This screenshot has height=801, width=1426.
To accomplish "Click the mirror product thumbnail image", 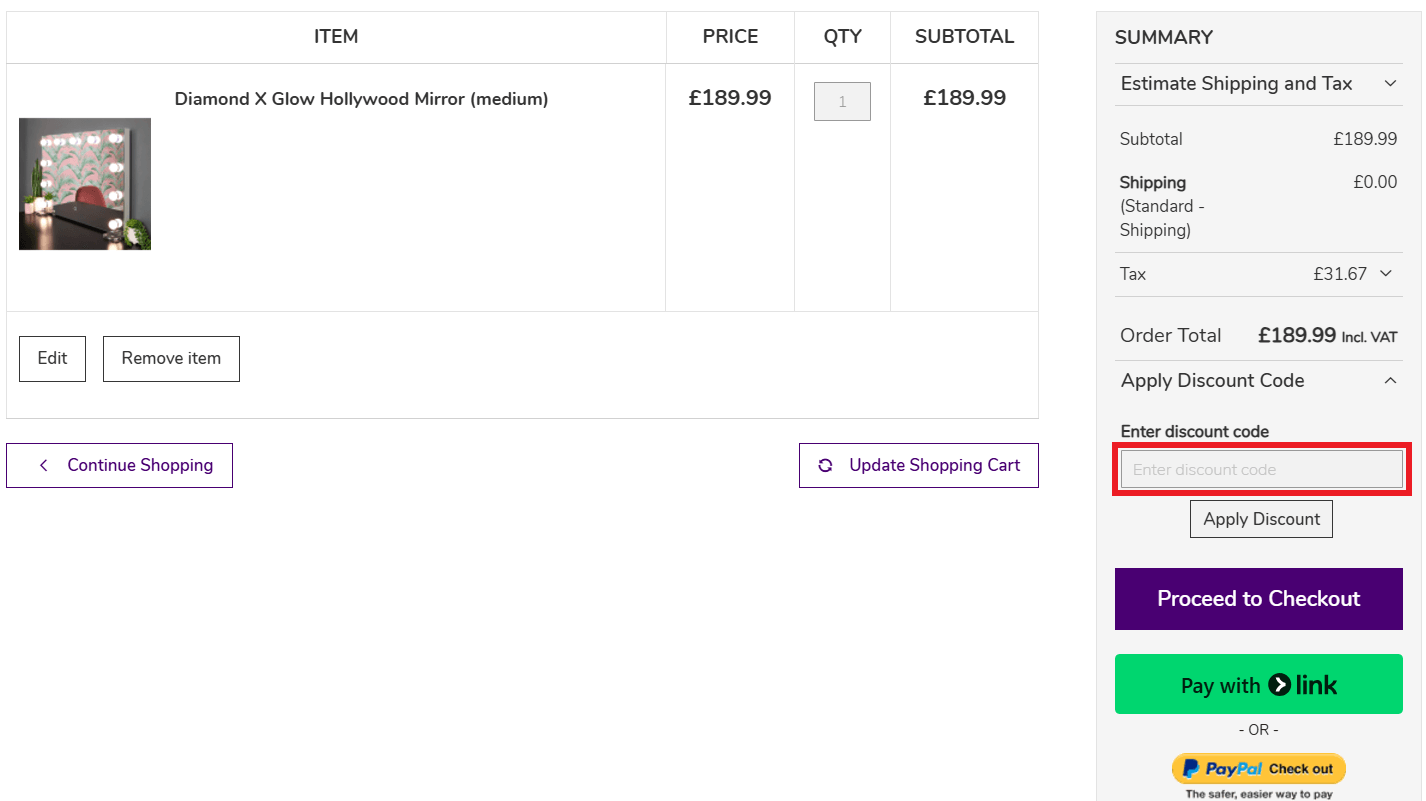I will point(85,184).
